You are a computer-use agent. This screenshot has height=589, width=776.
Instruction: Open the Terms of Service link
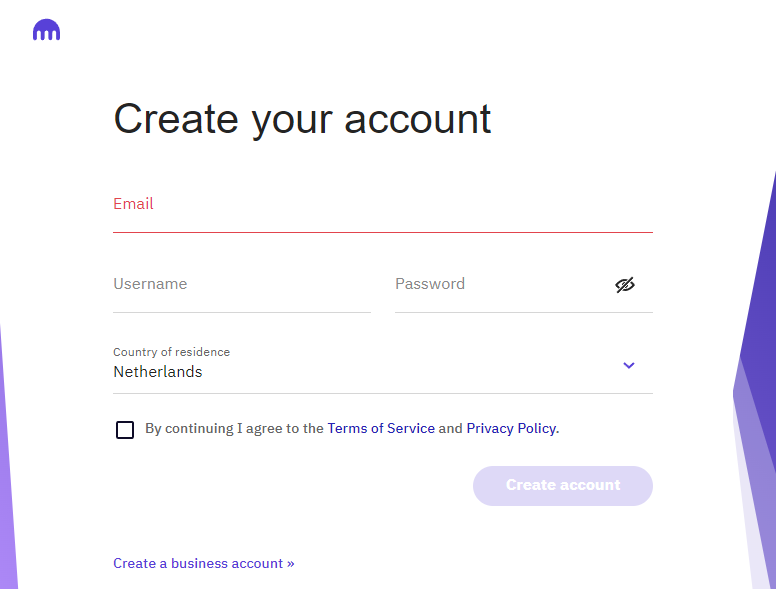coord(381,428)
